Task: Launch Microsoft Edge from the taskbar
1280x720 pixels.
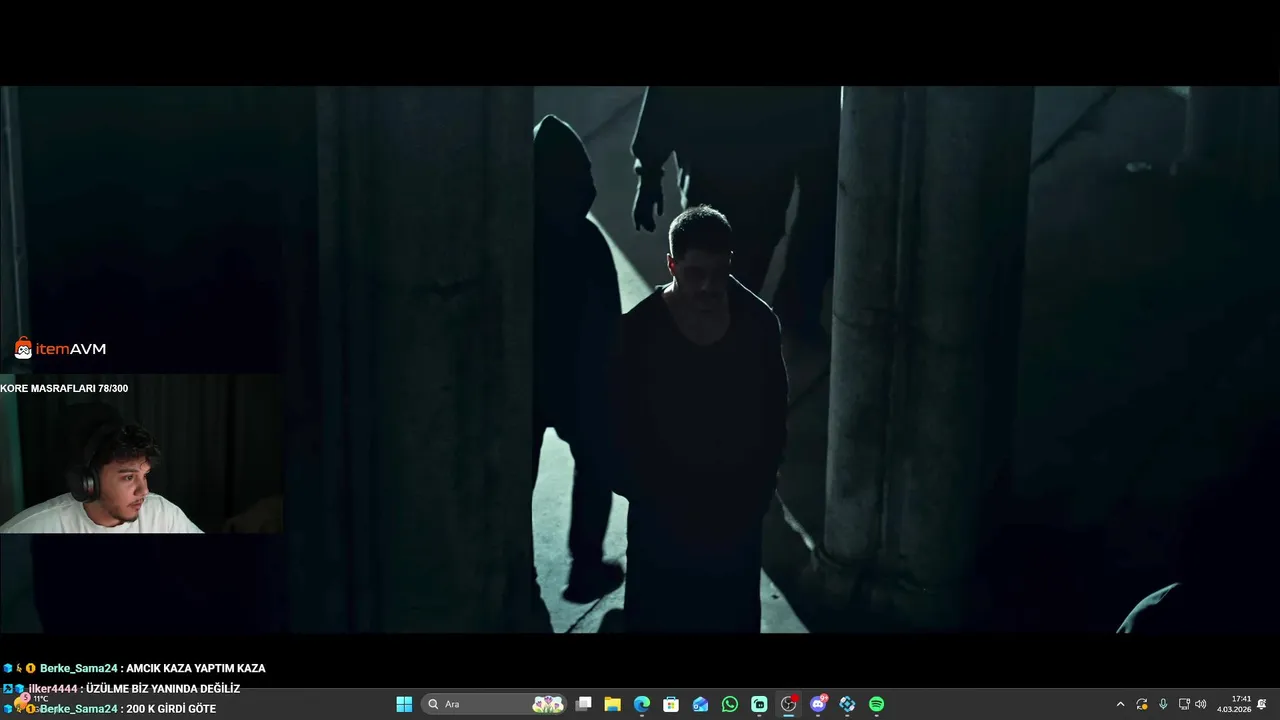Action: 642,704
